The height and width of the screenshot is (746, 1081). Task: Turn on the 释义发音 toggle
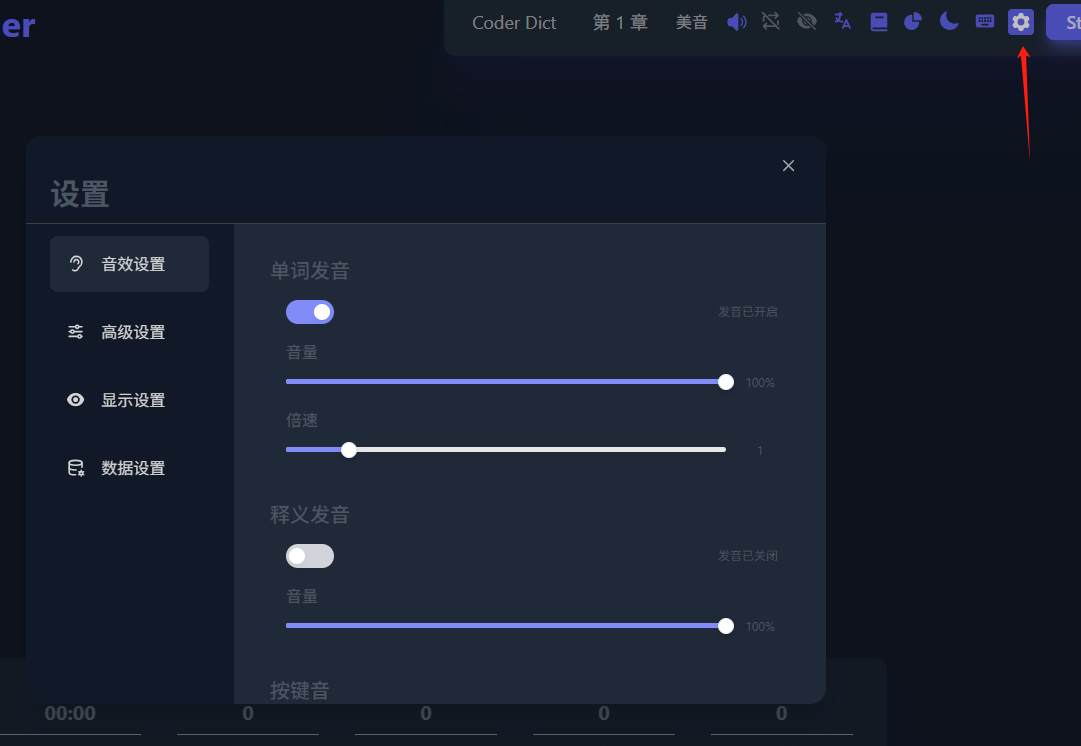tap(310, 556)
